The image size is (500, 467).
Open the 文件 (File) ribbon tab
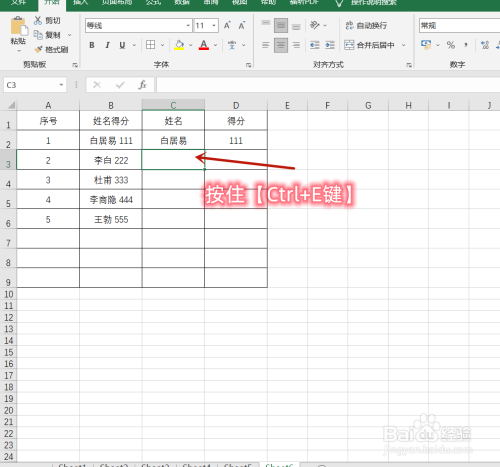(18, 3)
